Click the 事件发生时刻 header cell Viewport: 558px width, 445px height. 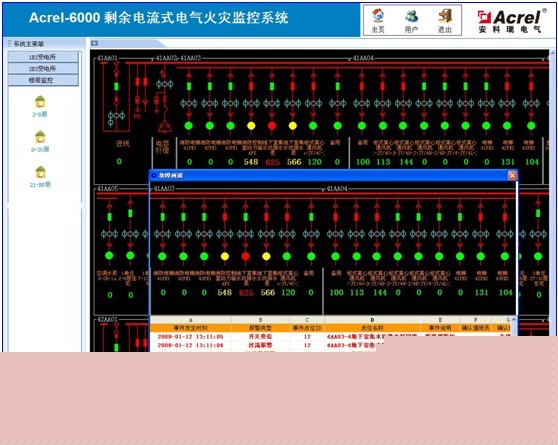191,328
